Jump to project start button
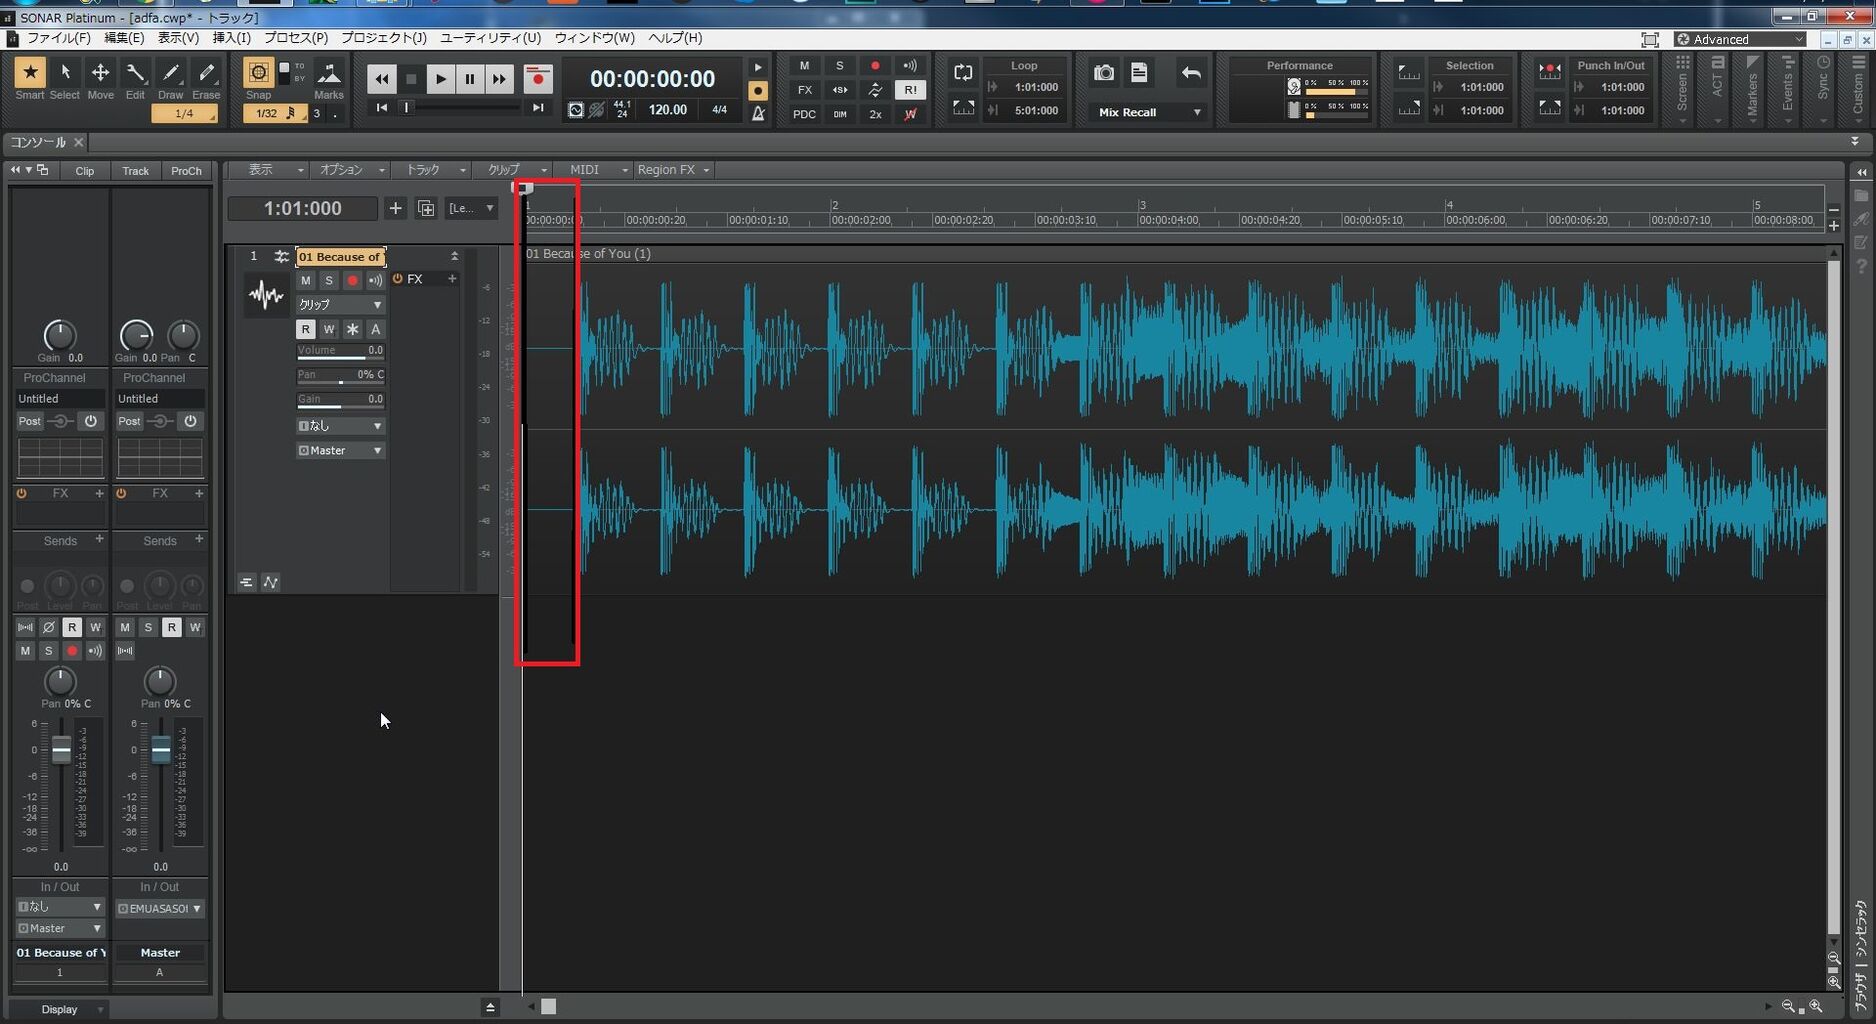Screen dimensions: 1876x1024 (381, 107)
